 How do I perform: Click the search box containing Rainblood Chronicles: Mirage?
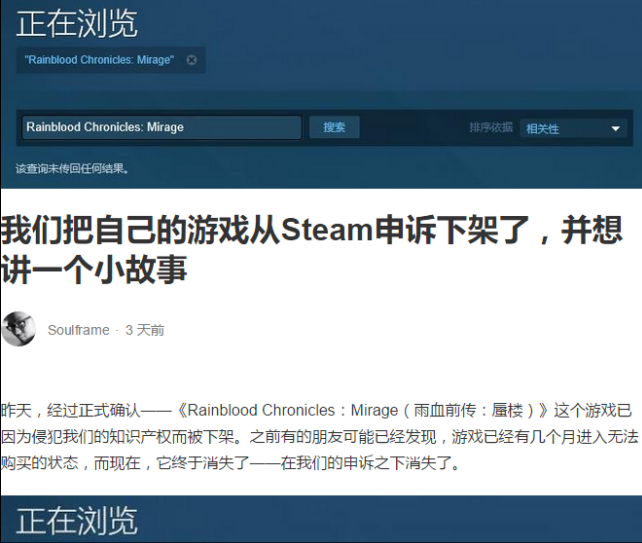click(162, 127)
